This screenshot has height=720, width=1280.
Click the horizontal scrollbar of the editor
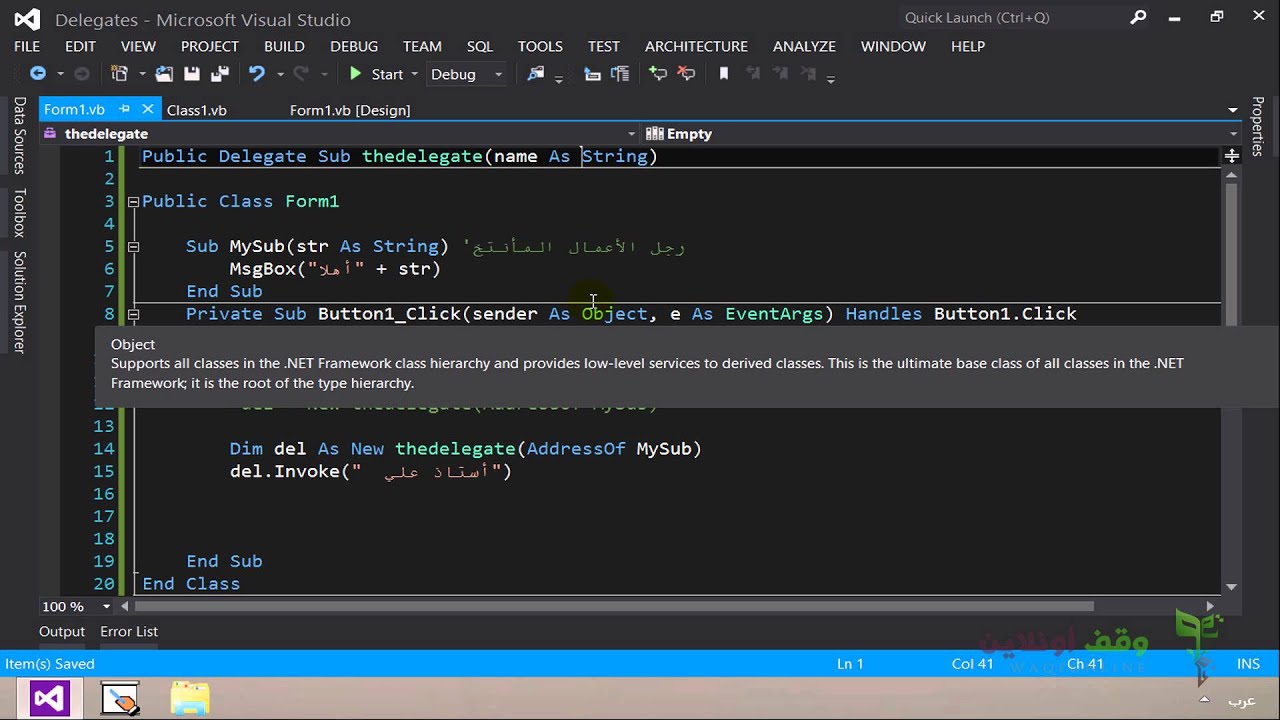614,606
